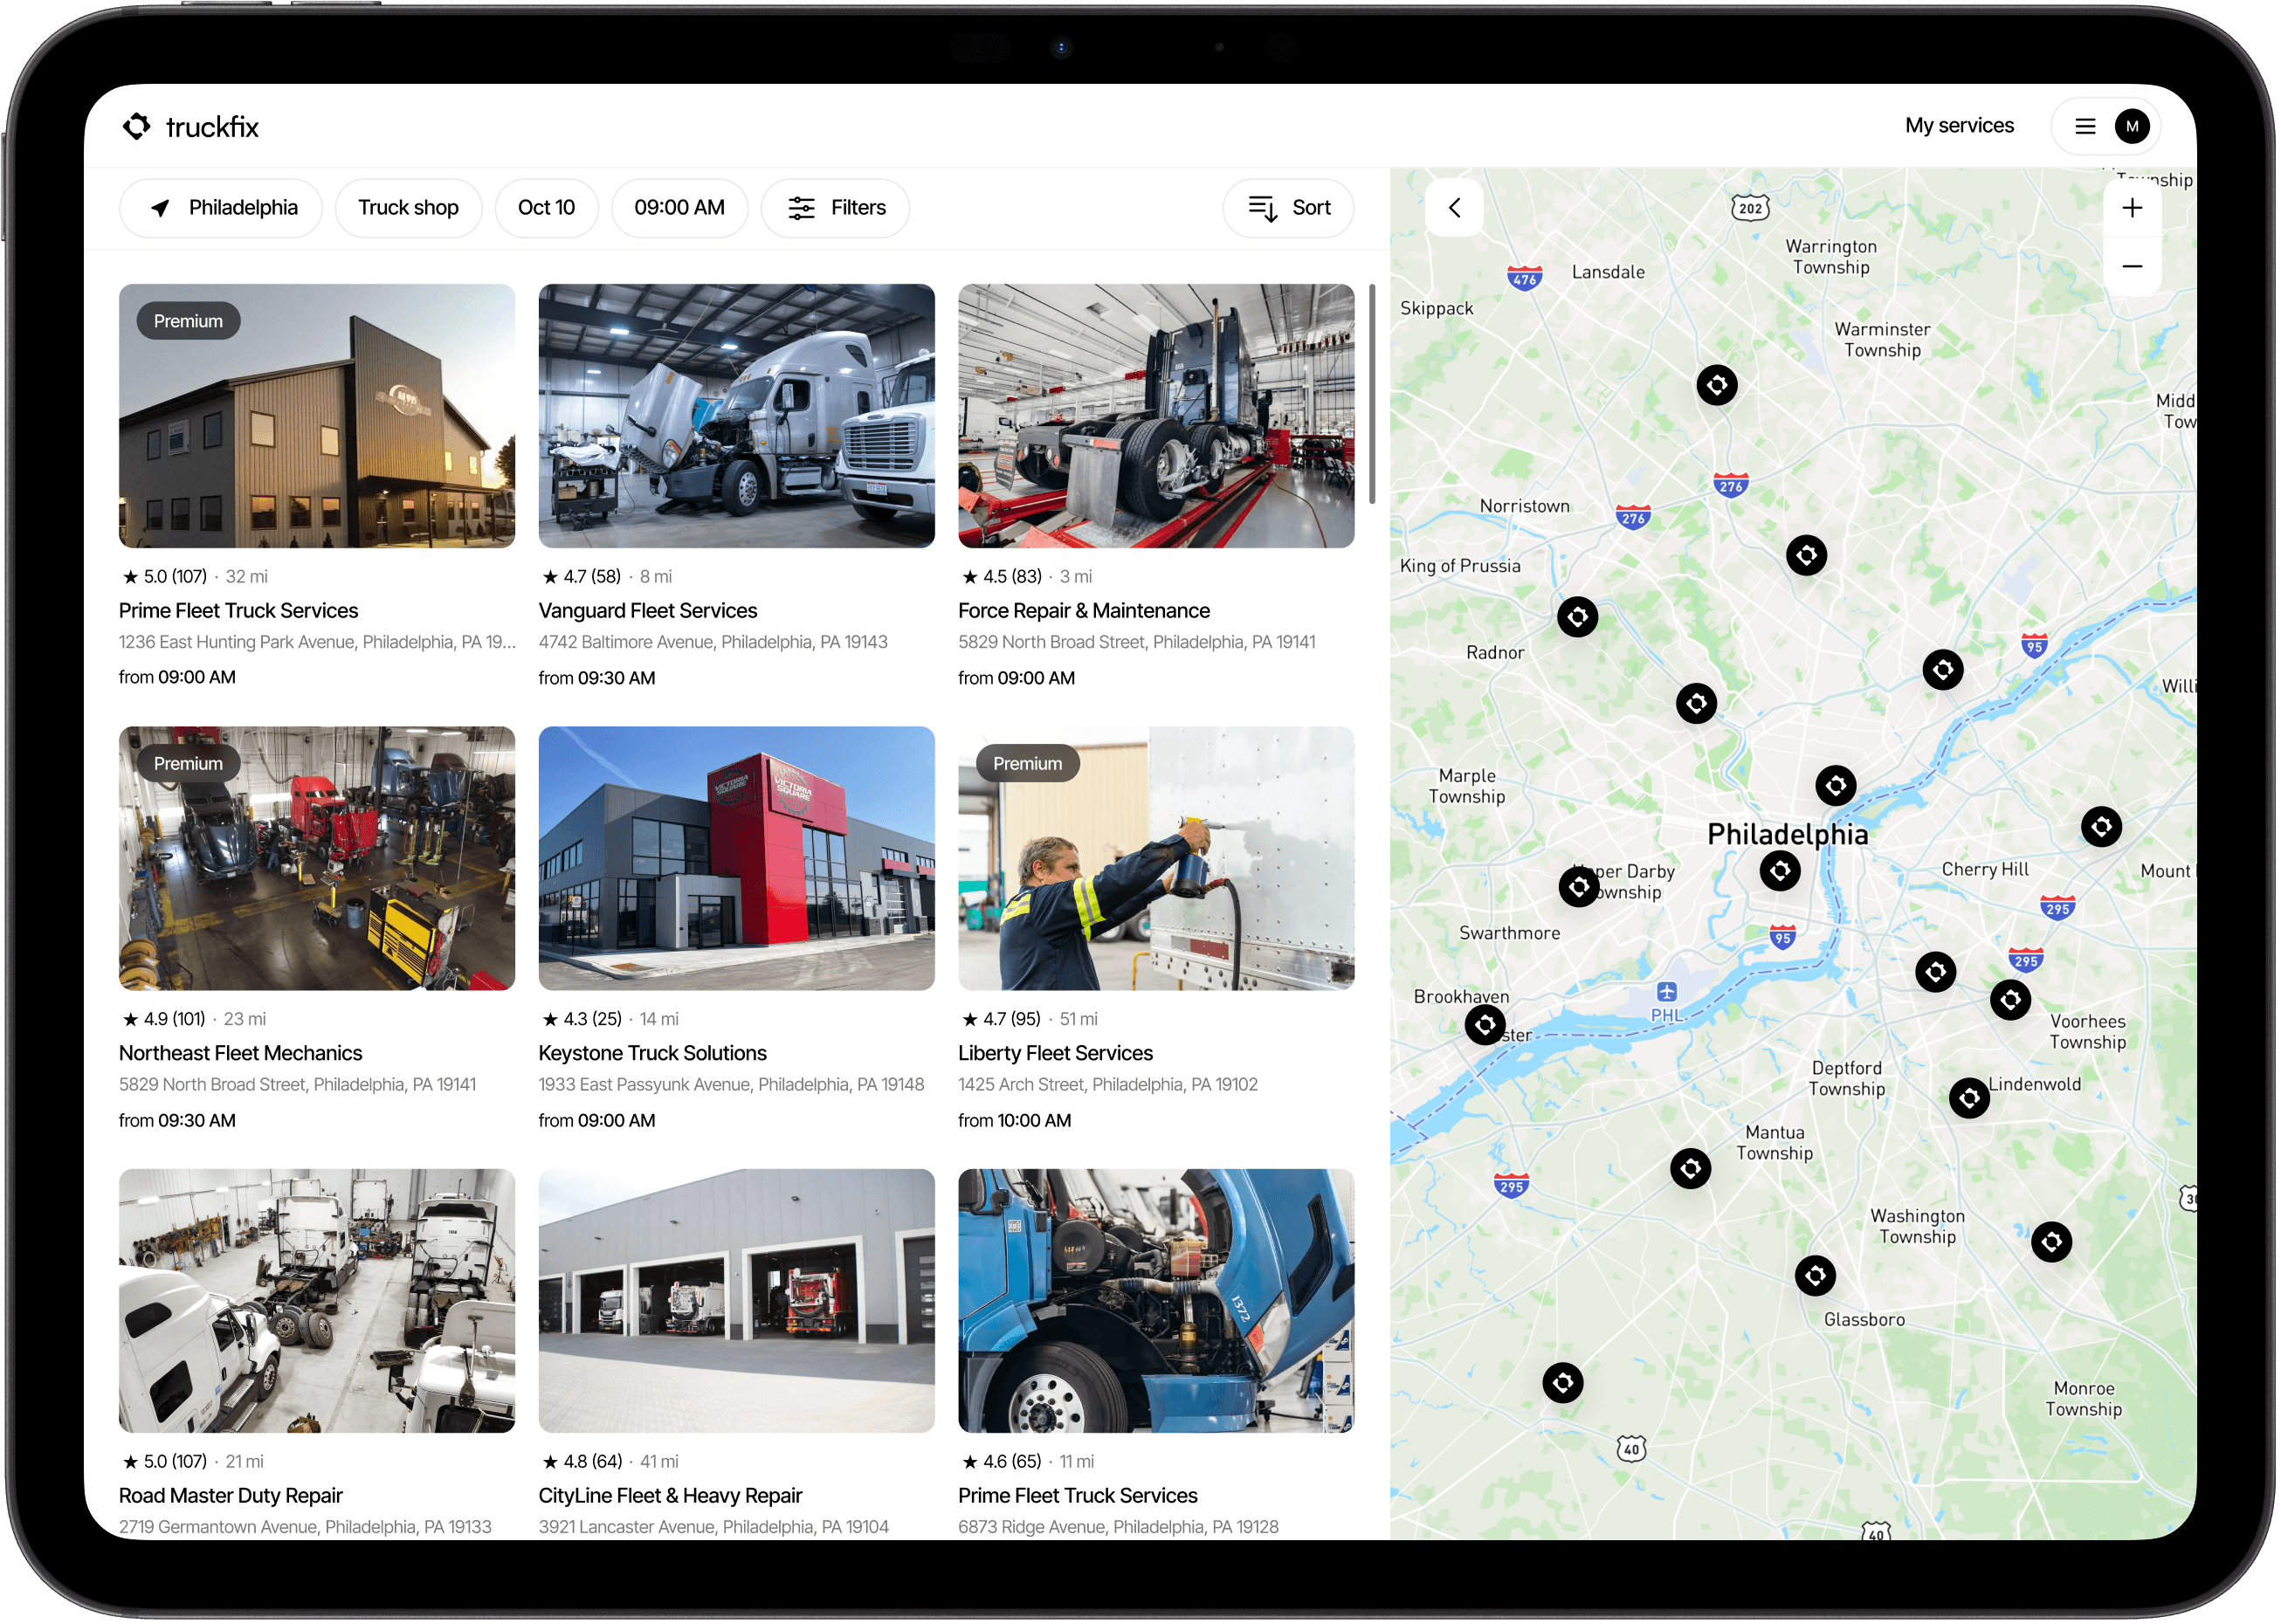This screenshot has height=1624, width=2281.
Task: Open the hamburger menu icon
Action: coord(2085,126)
